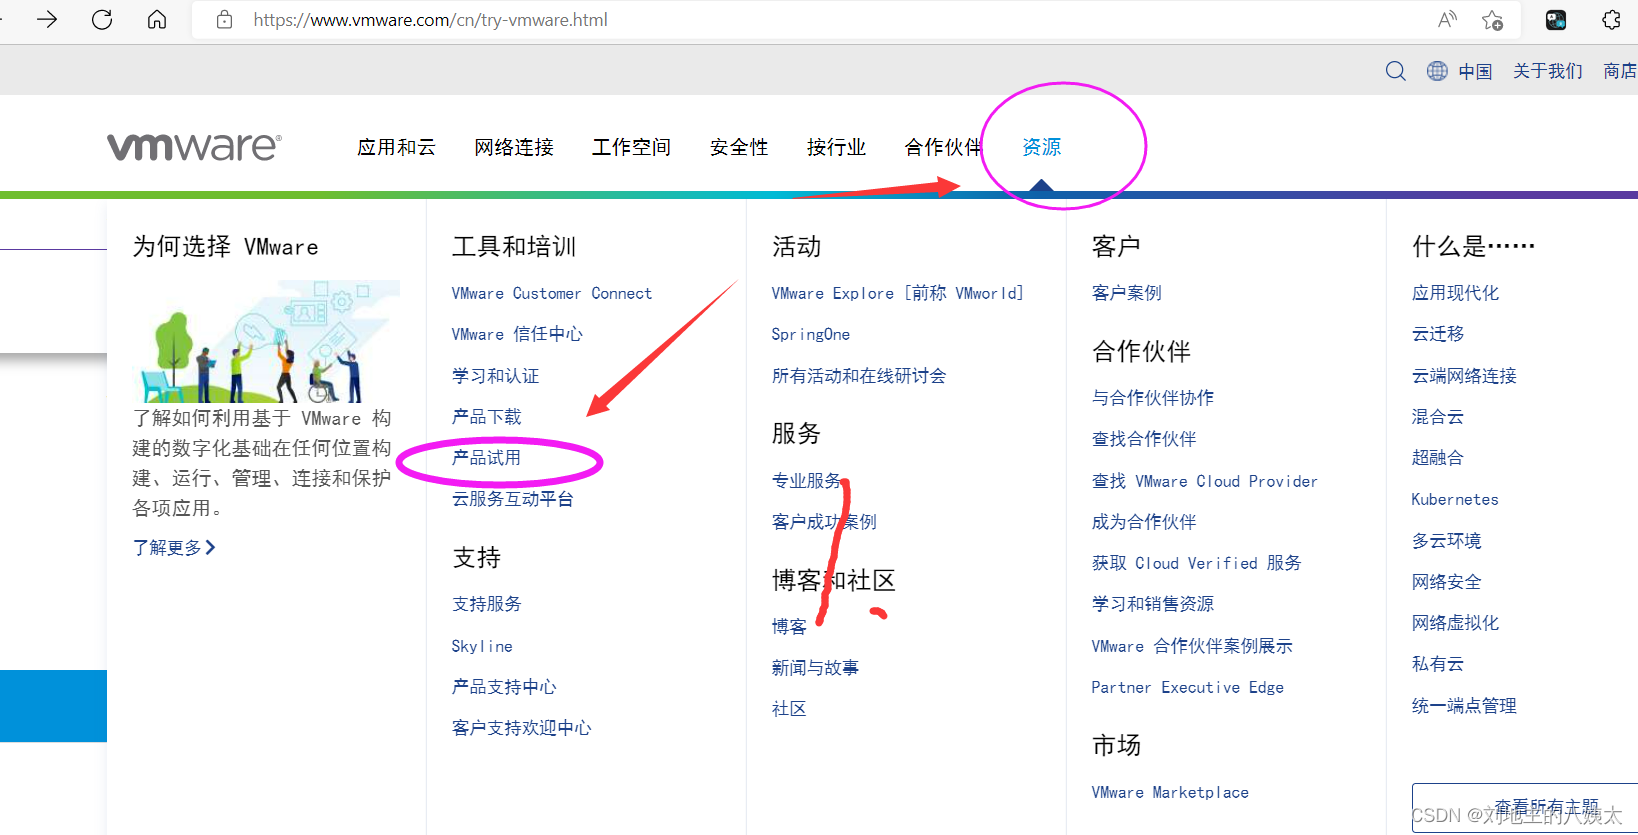1638x835 pixels.
Task: Open VMware 信任中心 link
Action: pyautogui.click(x=517, y=334)
